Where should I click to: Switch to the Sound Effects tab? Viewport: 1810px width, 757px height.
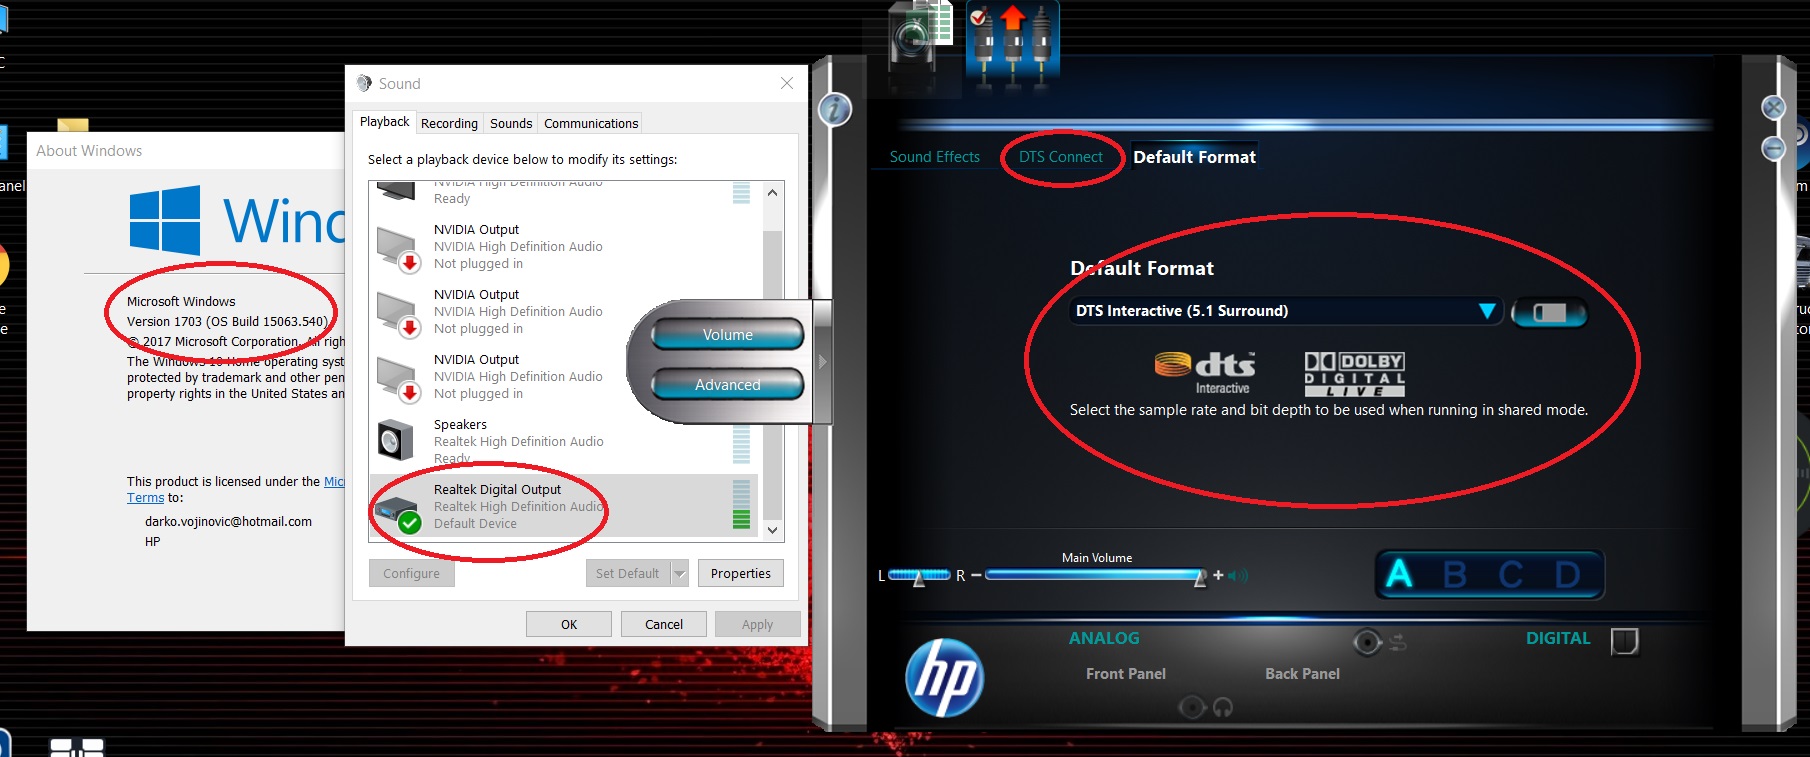[934, 157]
